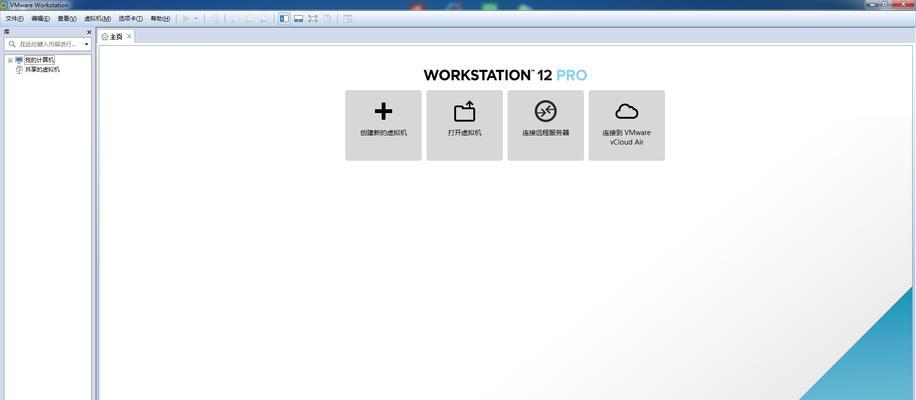Open the 帮助(H) menu
Viewport: 916px width, 400px height.
[160, 19]
